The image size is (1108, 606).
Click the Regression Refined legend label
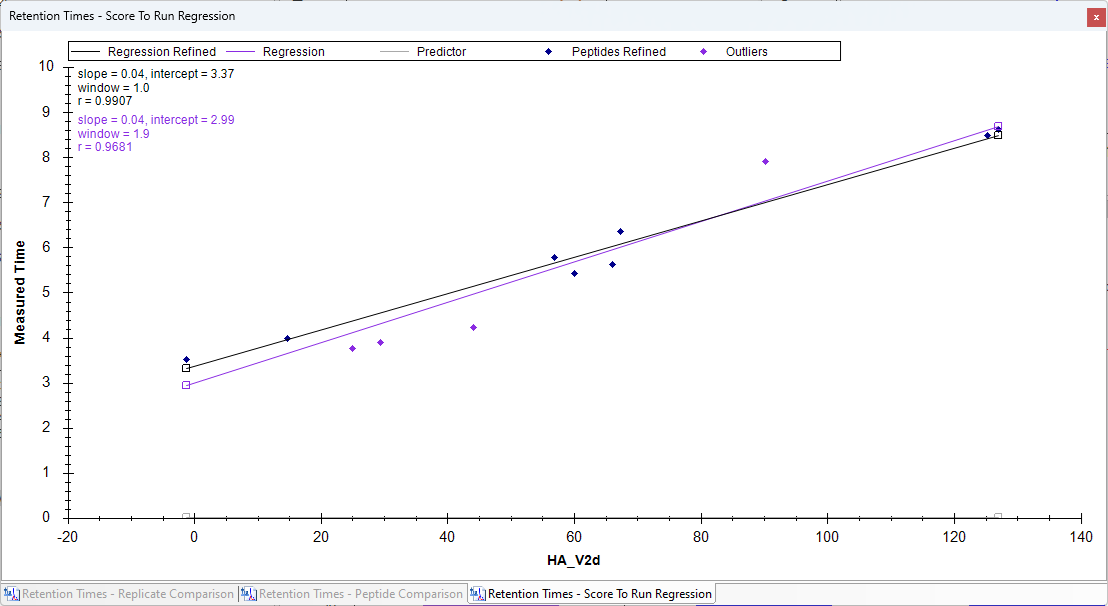161,52
